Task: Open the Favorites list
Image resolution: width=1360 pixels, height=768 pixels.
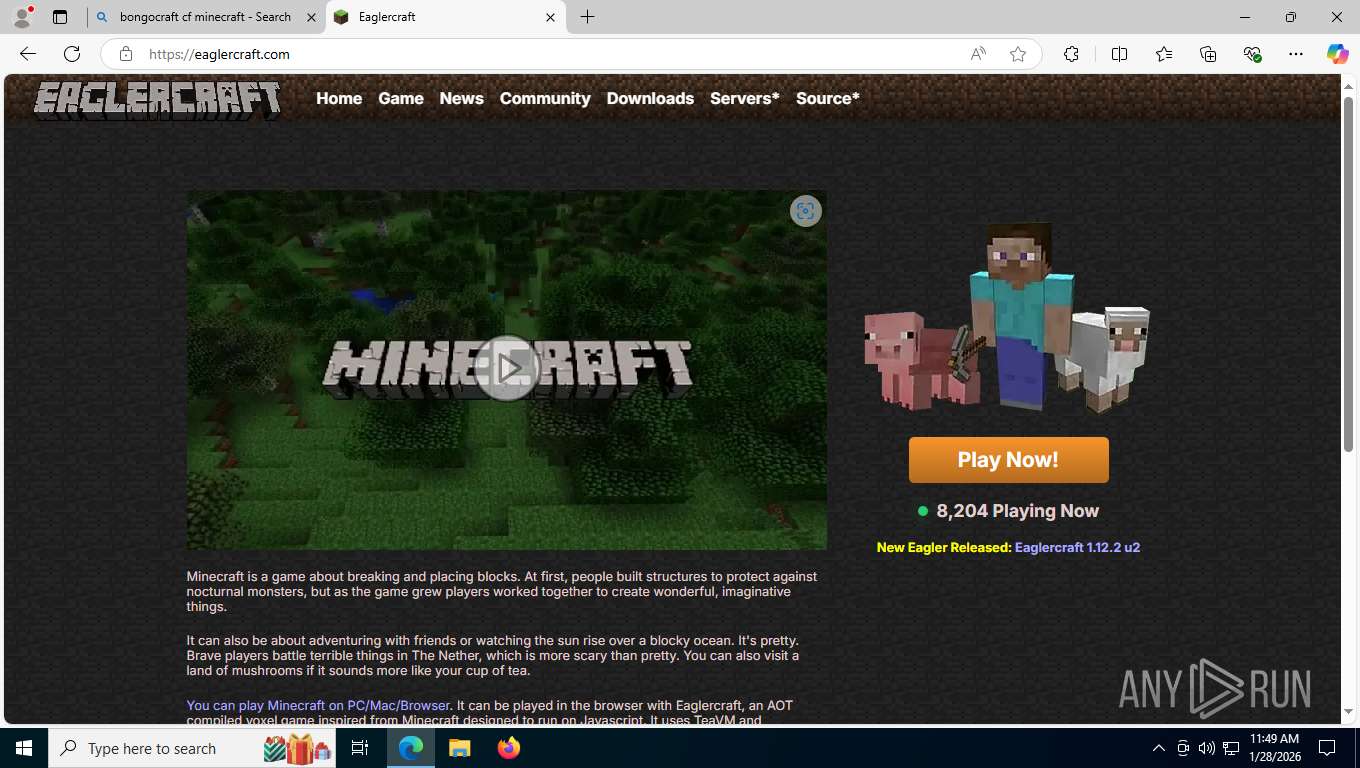Action: [1163, 54]
